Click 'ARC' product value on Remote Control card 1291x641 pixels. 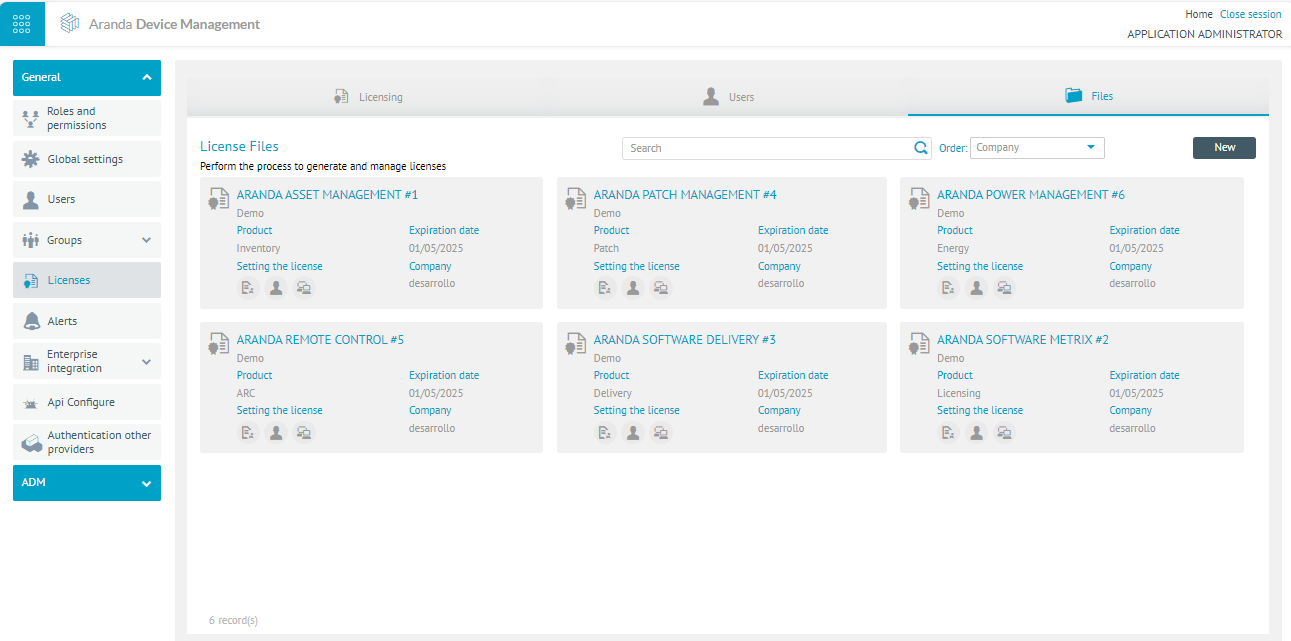click(247, 393)
